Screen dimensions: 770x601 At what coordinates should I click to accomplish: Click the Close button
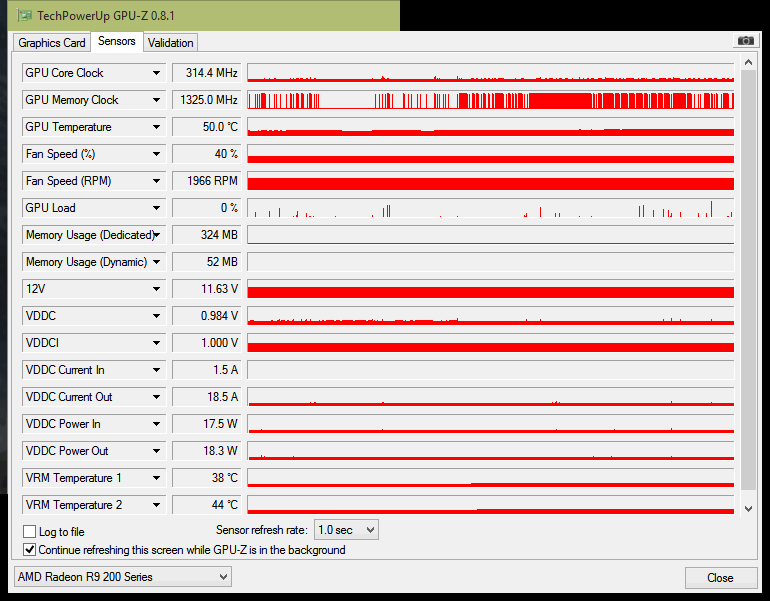[x=721, y=578]
